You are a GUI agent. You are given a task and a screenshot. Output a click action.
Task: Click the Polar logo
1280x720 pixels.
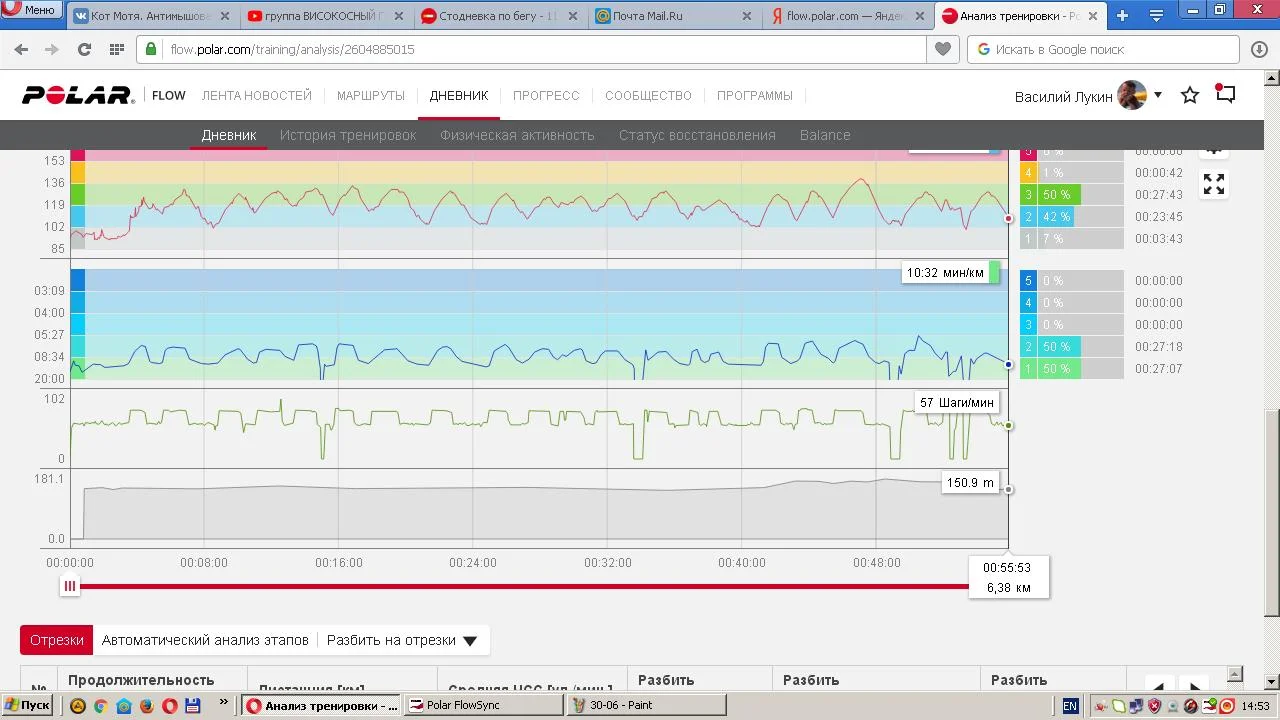pos(78,96)
